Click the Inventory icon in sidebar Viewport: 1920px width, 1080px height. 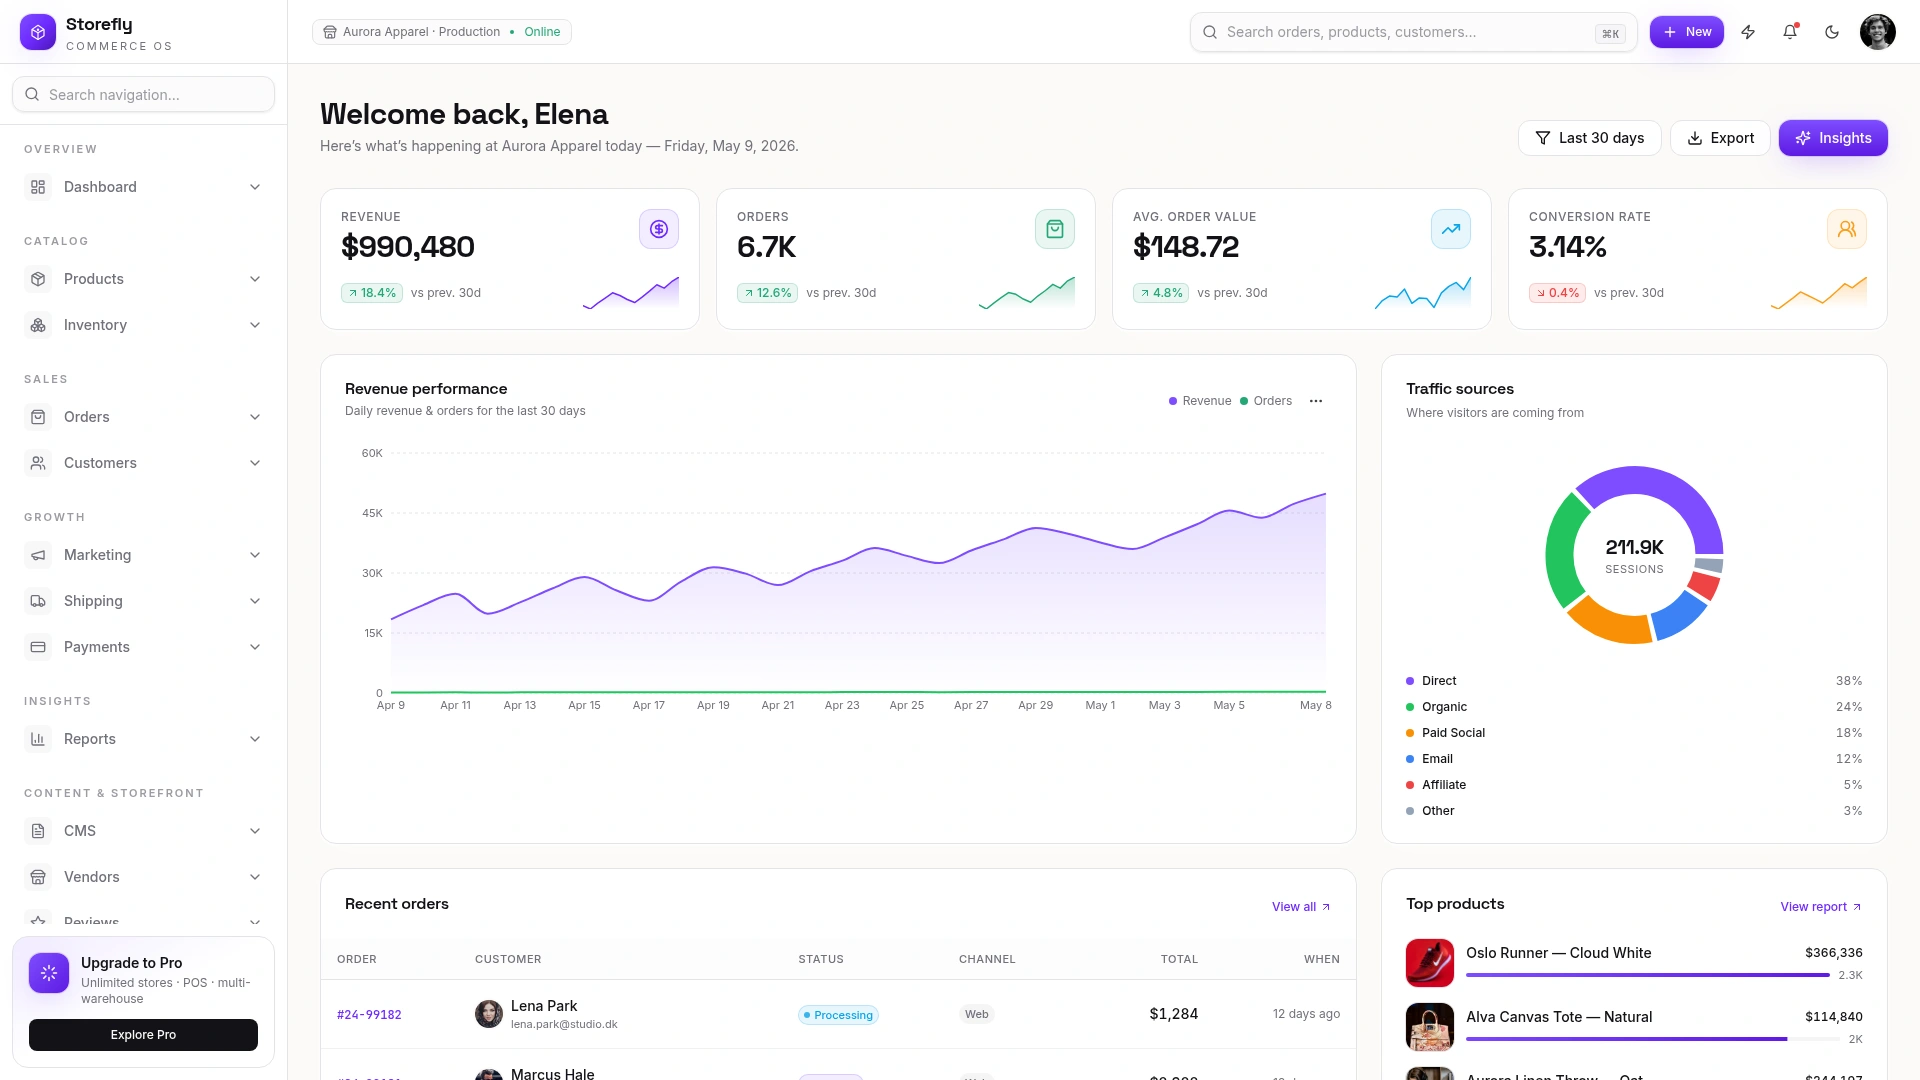38,325
